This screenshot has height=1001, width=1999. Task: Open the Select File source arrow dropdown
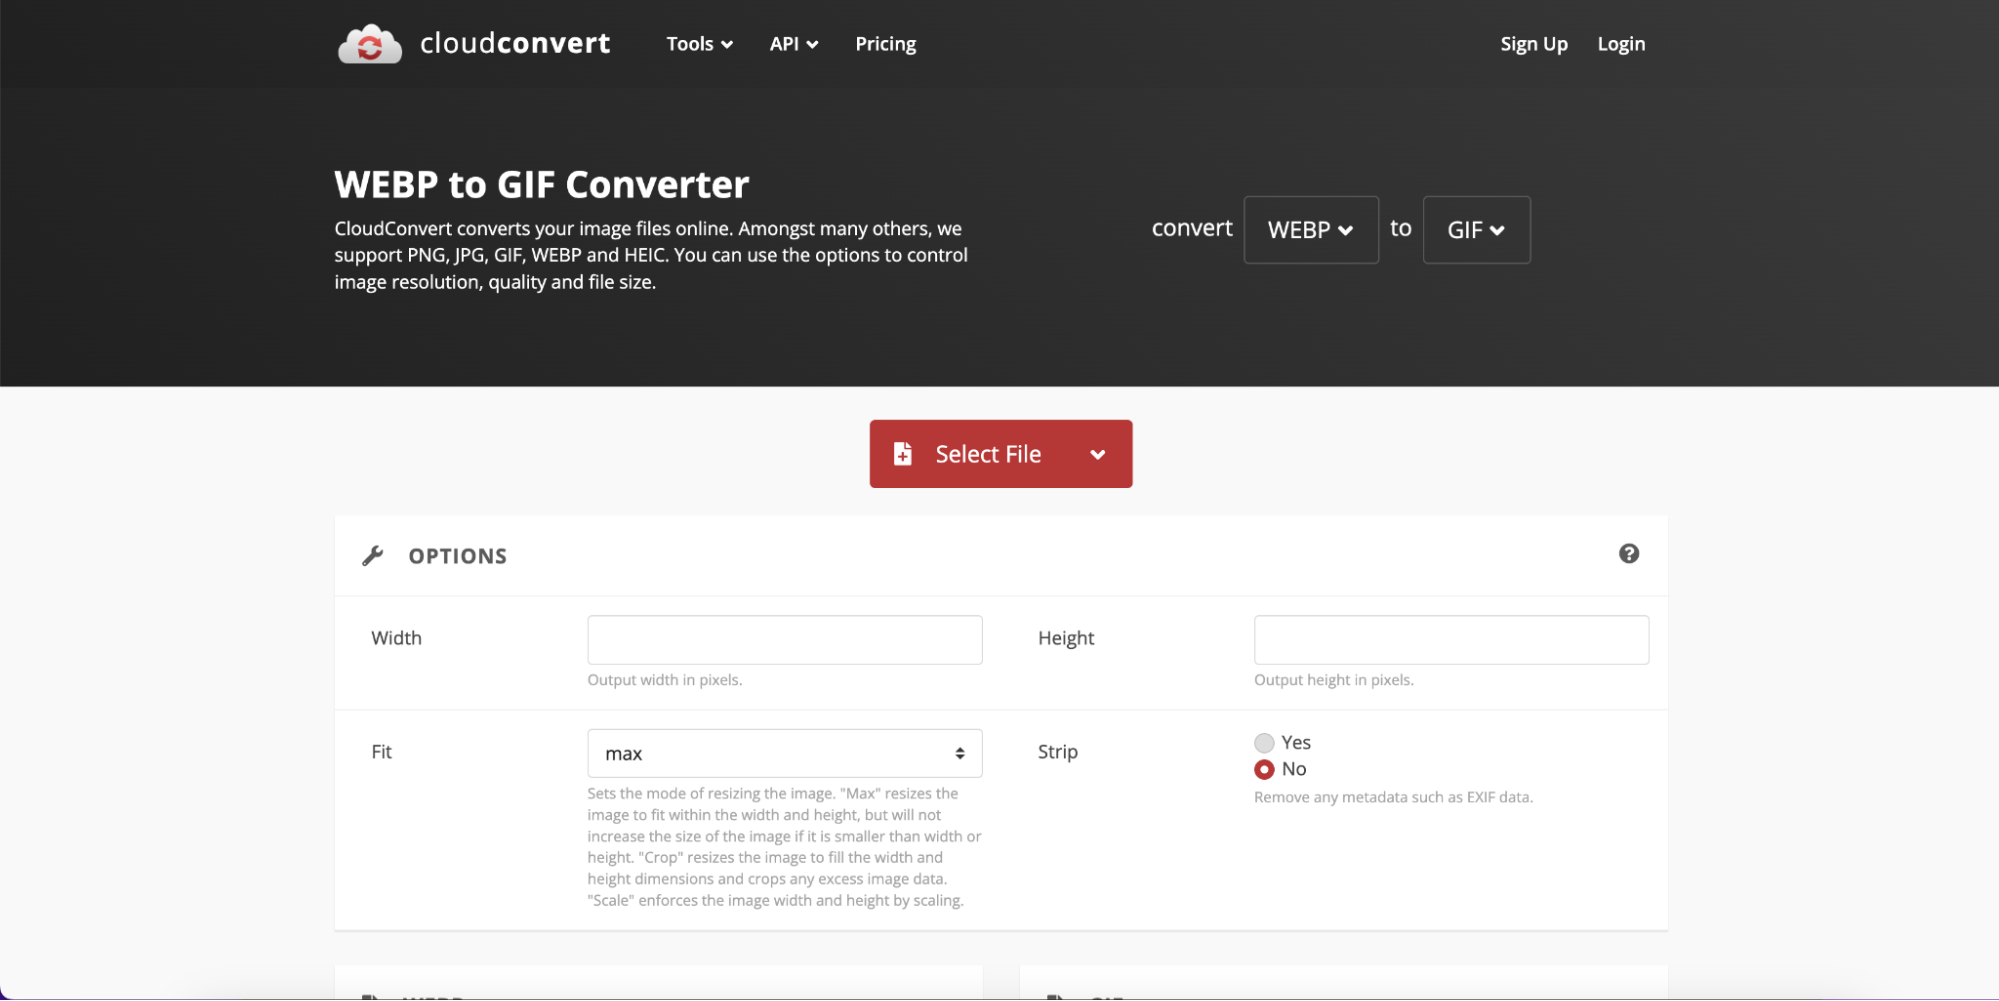1098,454
